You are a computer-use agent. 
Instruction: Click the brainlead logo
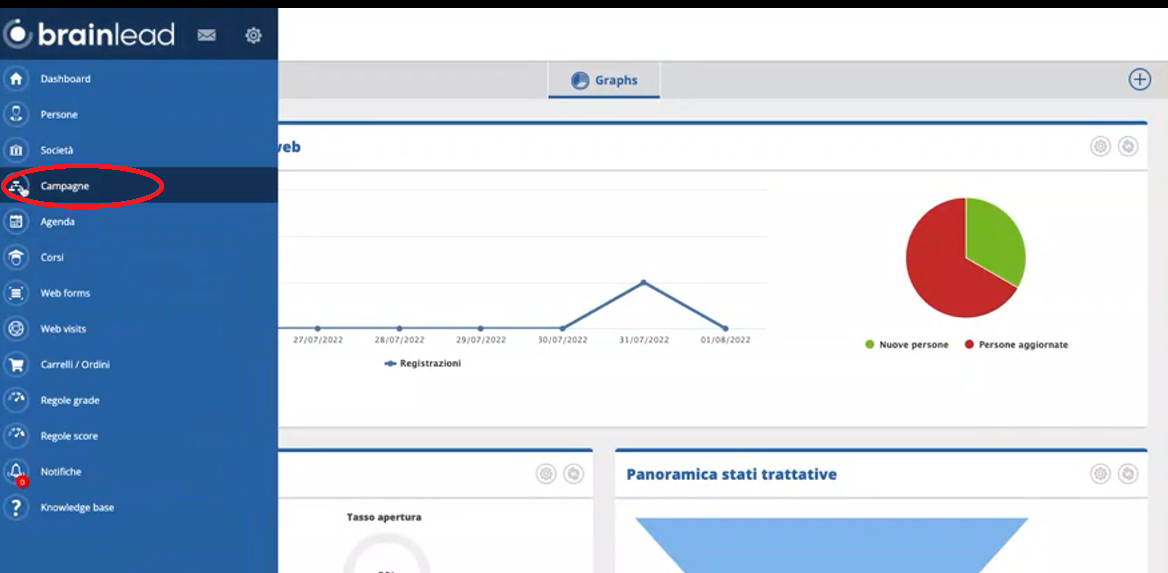tap(89, 34)
